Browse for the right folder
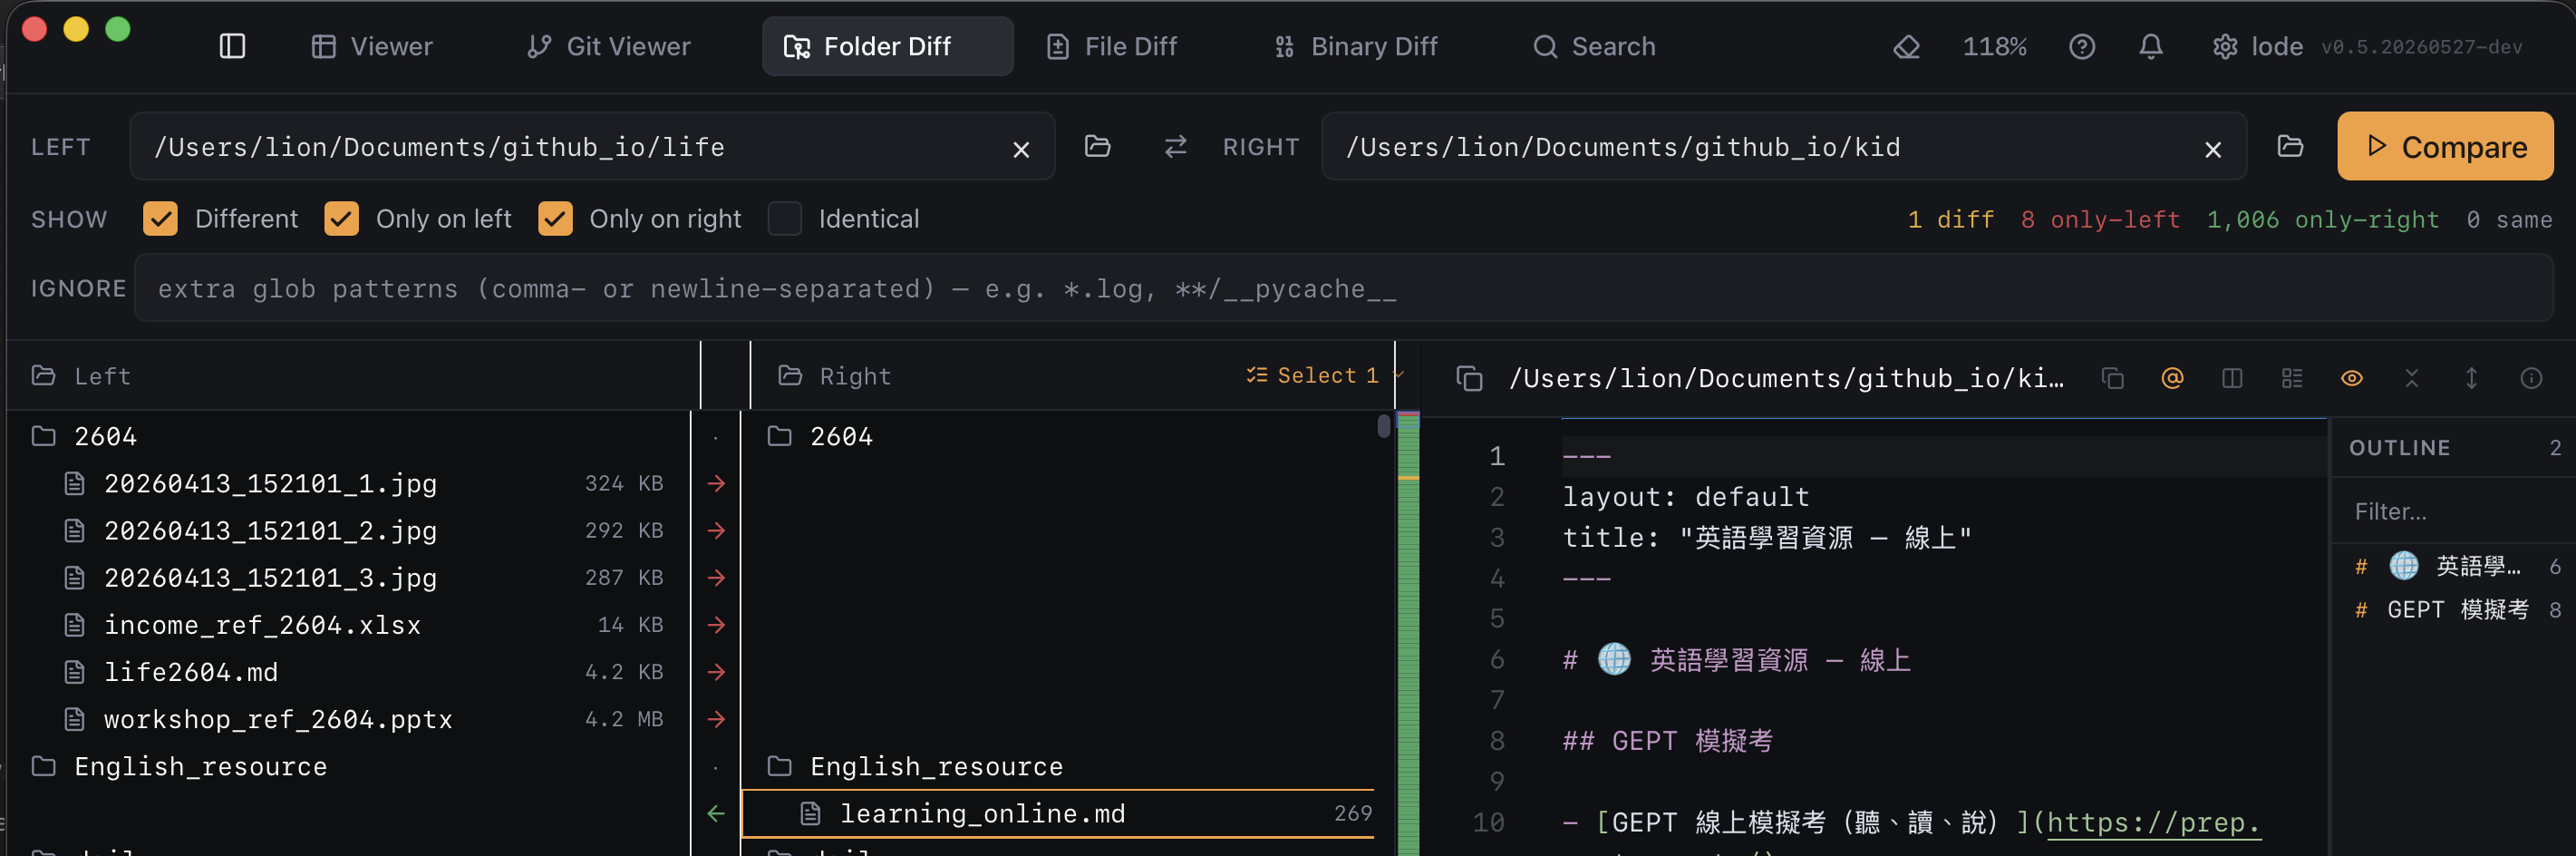Image resolution: width=2576 pixels, height=856 pixels. (2289, 146)
